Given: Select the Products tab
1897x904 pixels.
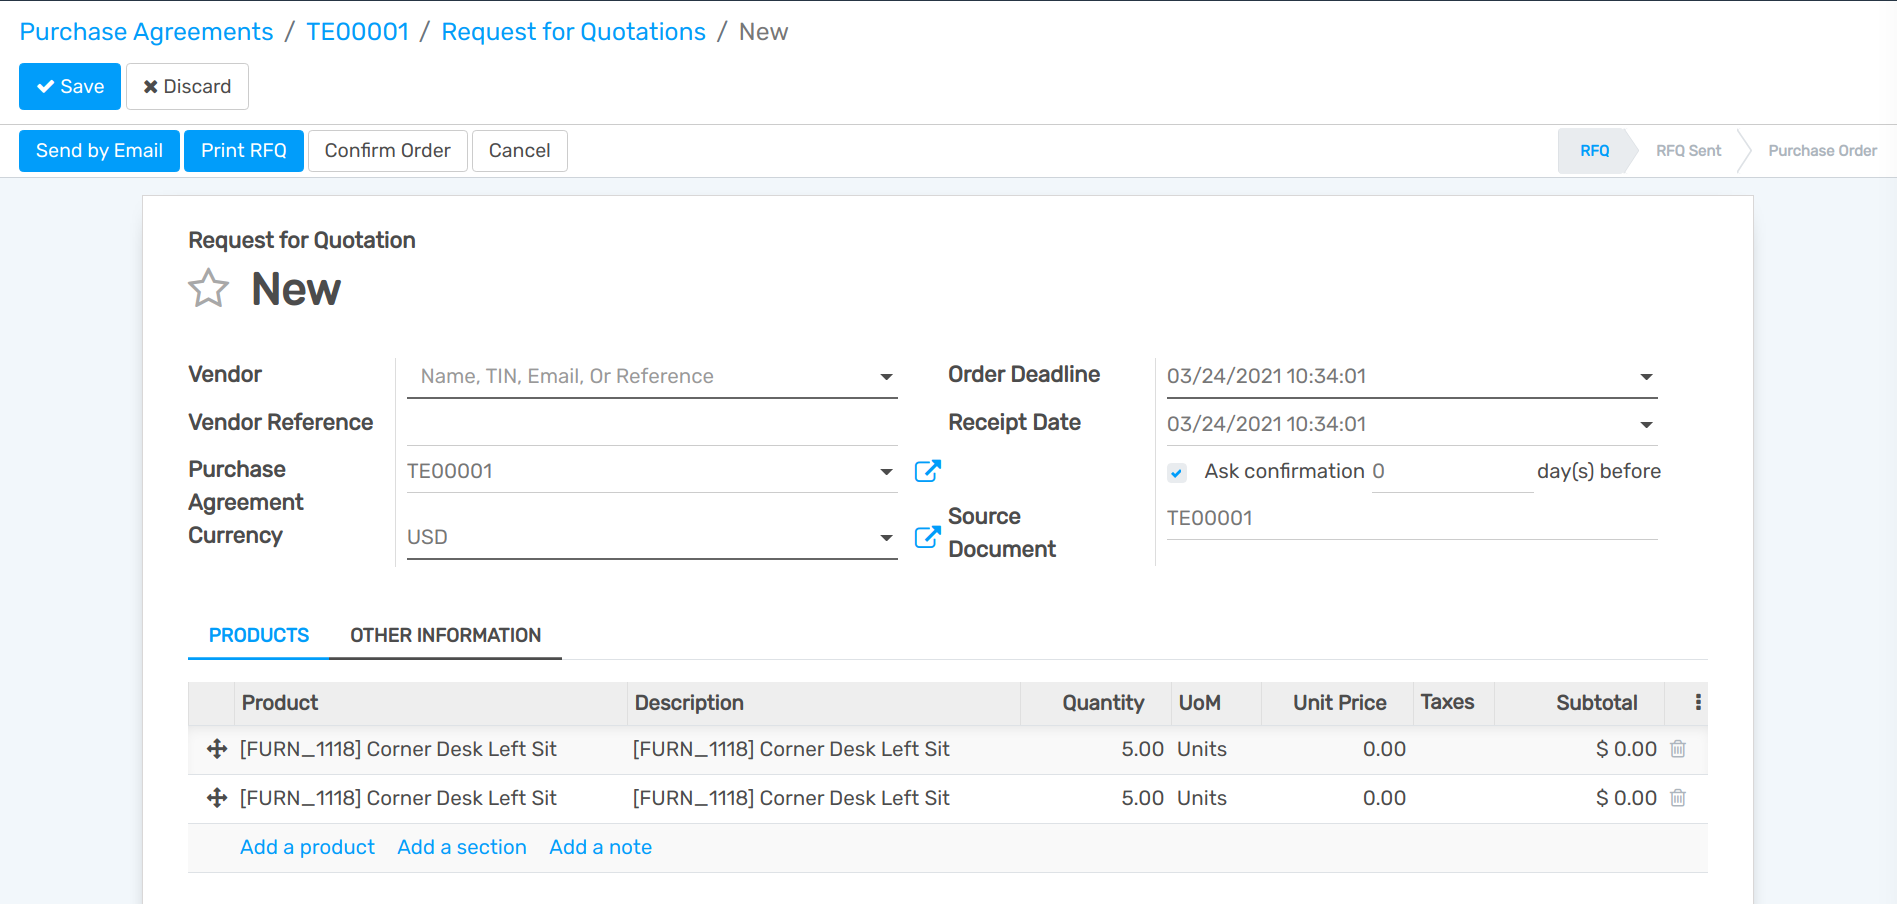Looking at the screenshot, I should [258, 634].
